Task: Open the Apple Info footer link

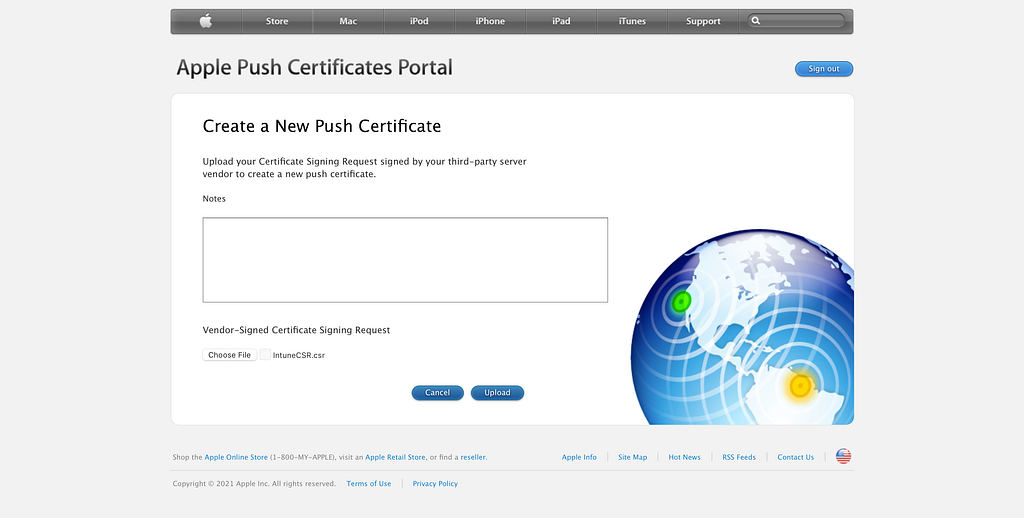Action: click(x=579, y=457)
